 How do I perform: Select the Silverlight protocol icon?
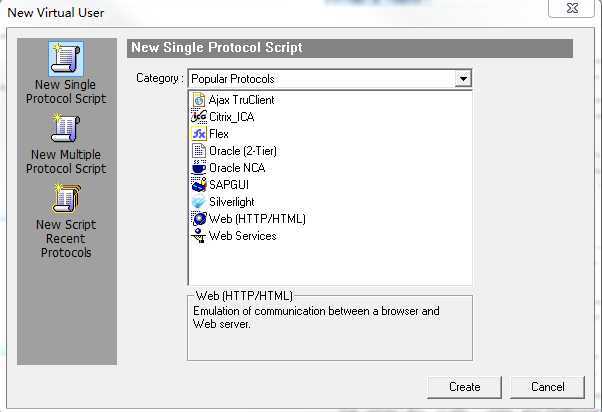point(198,202)
